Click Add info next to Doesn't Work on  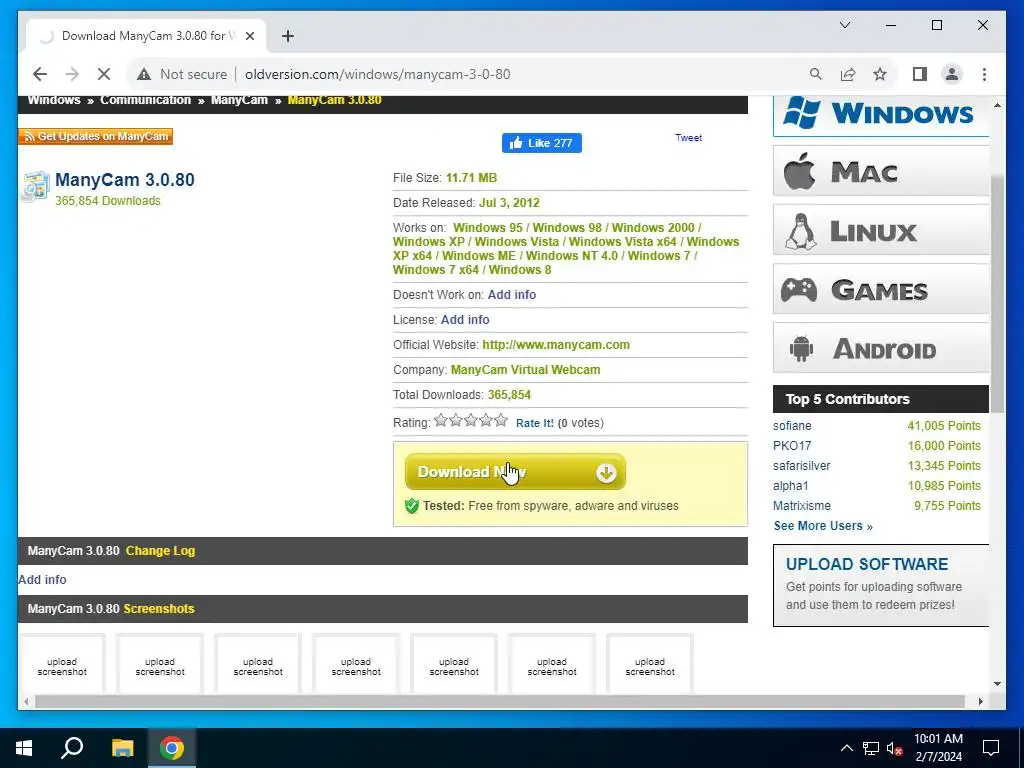[511, 295]
